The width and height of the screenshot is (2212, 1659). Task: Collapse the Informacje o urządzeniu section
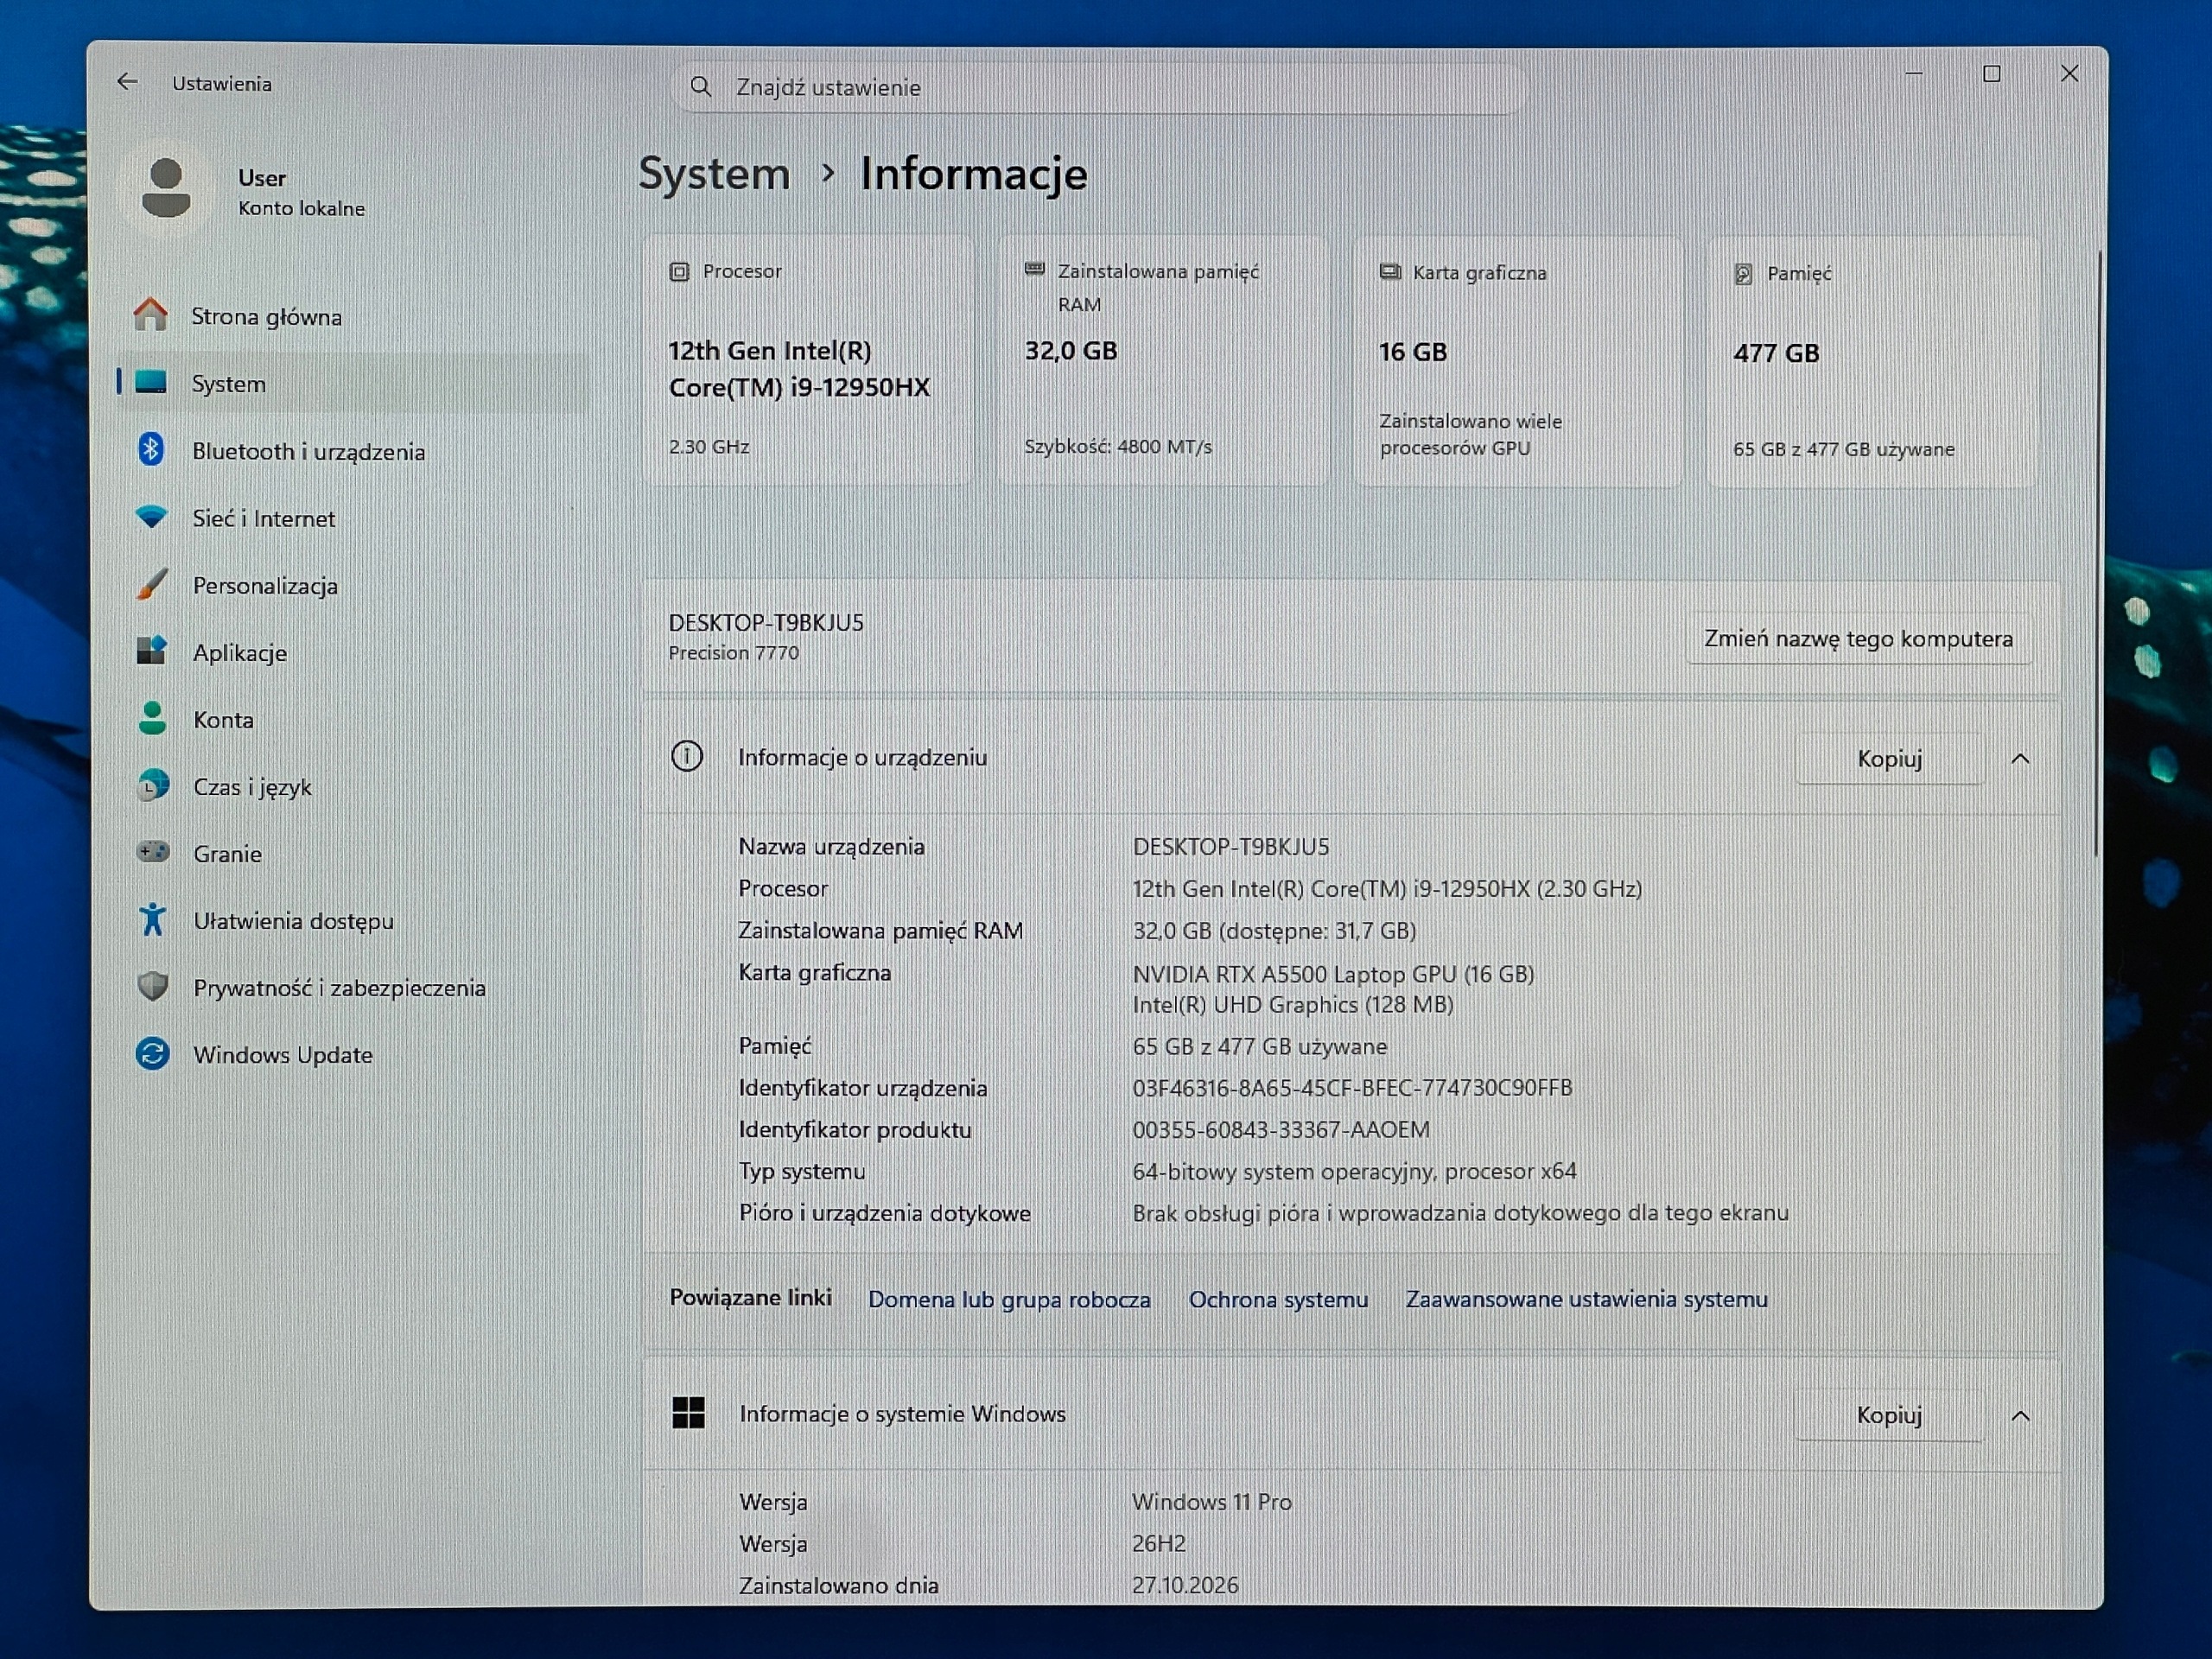click(2020, 759)
